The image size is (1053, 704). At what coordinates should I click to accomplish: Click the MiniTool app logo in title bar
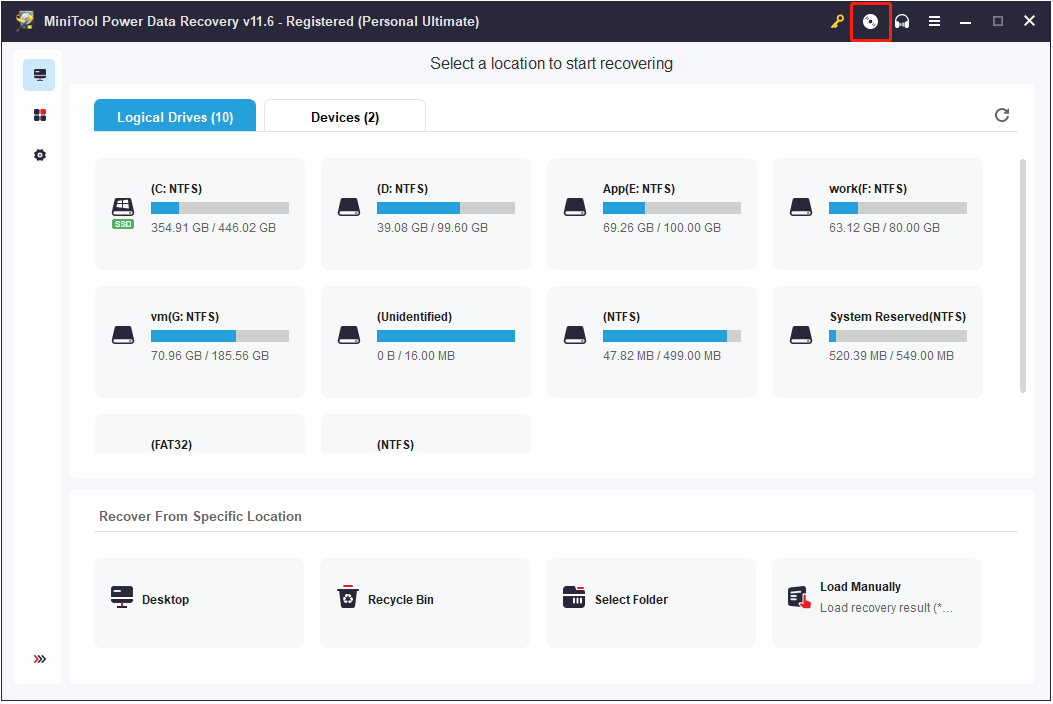click(x=25, y=21)
